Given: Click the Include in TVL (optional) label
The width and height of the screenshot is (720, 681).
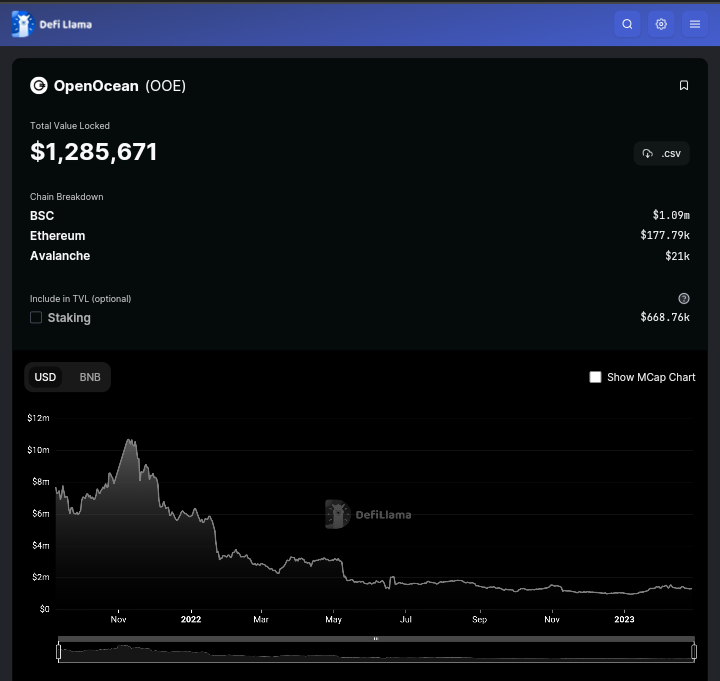Looking at the screenshot, I should (x=80, y=298).
